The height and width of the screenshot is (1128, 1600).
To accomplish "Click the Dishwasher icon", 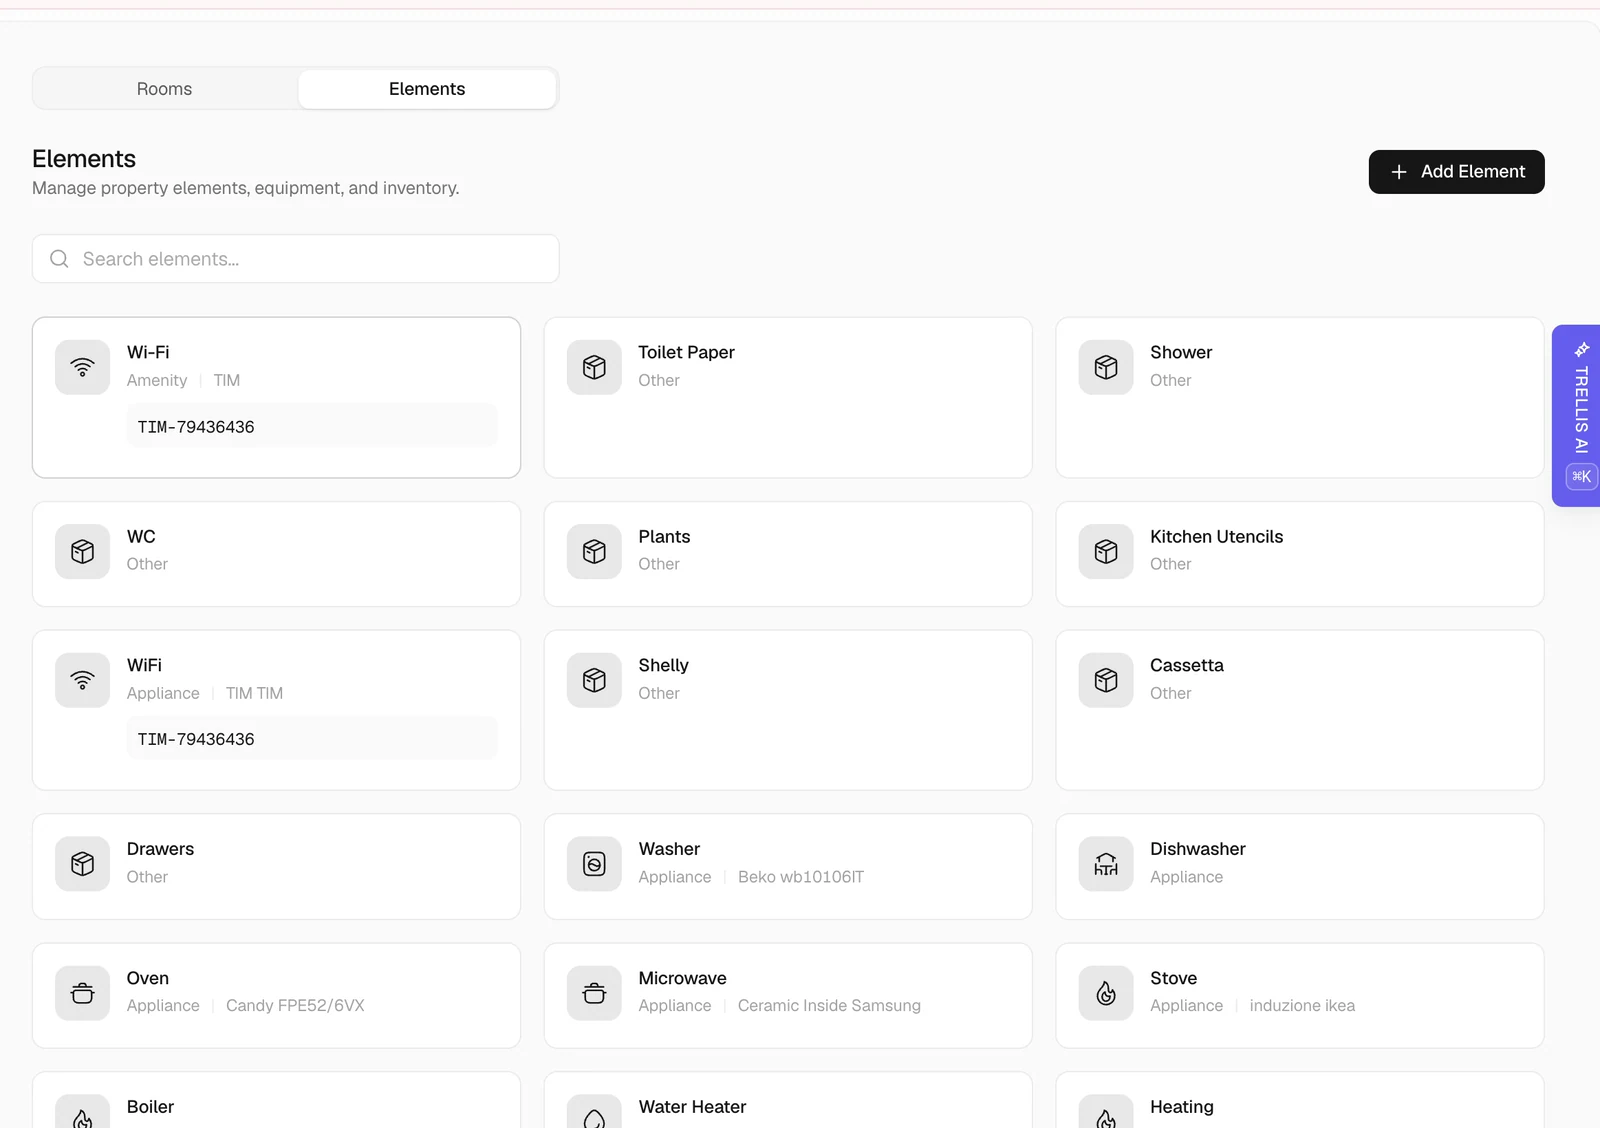I will coord(1106,864).
